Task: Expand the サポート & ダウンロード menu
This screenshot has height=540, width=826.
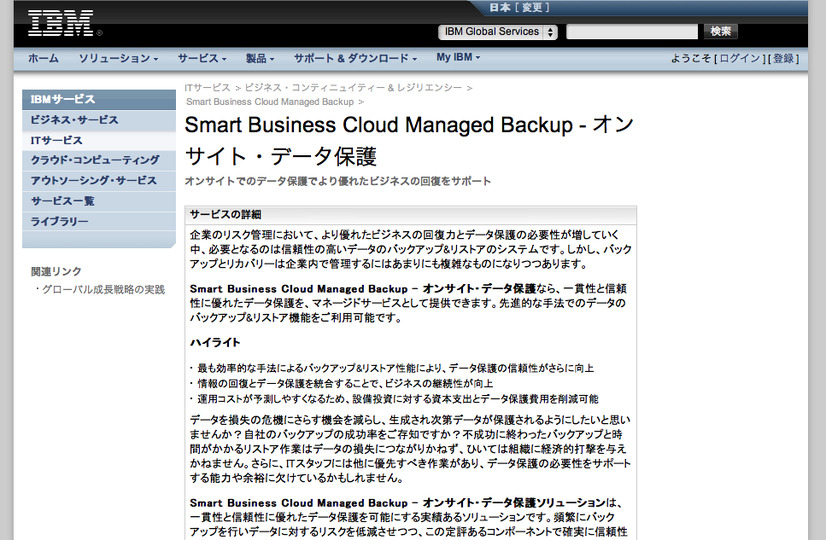Action: click(x=355, y=58)
